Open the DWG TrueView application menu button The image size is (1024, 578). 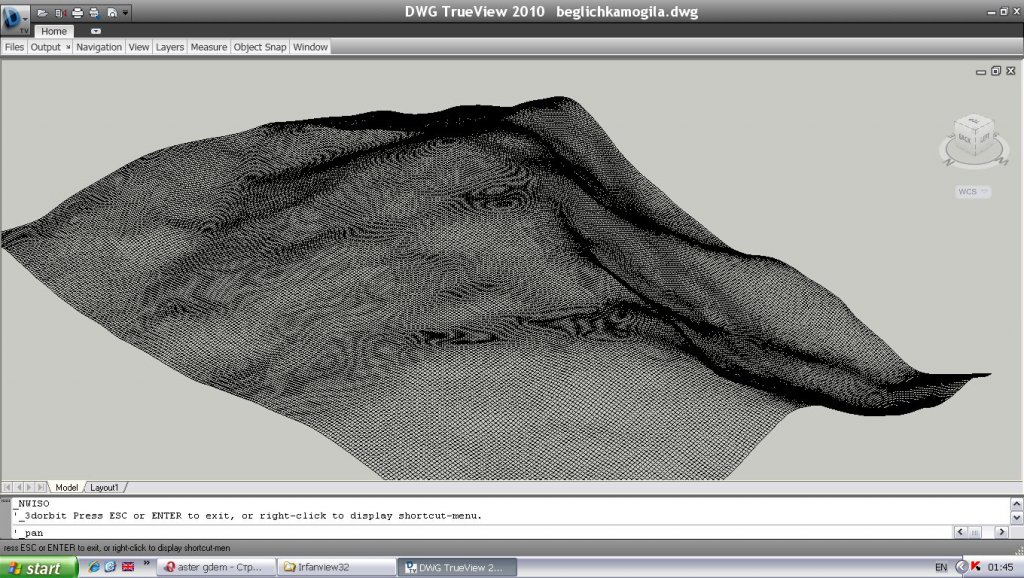coord(15,18)
